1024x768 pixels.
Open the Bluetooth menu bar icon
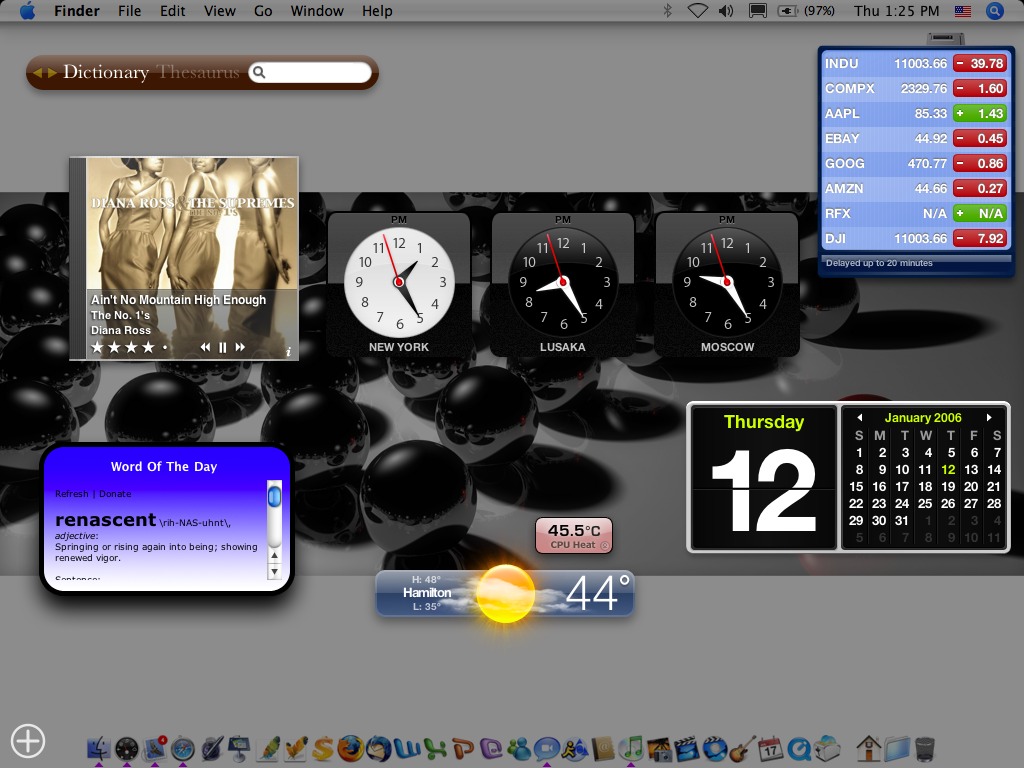[x=667, y=10]
